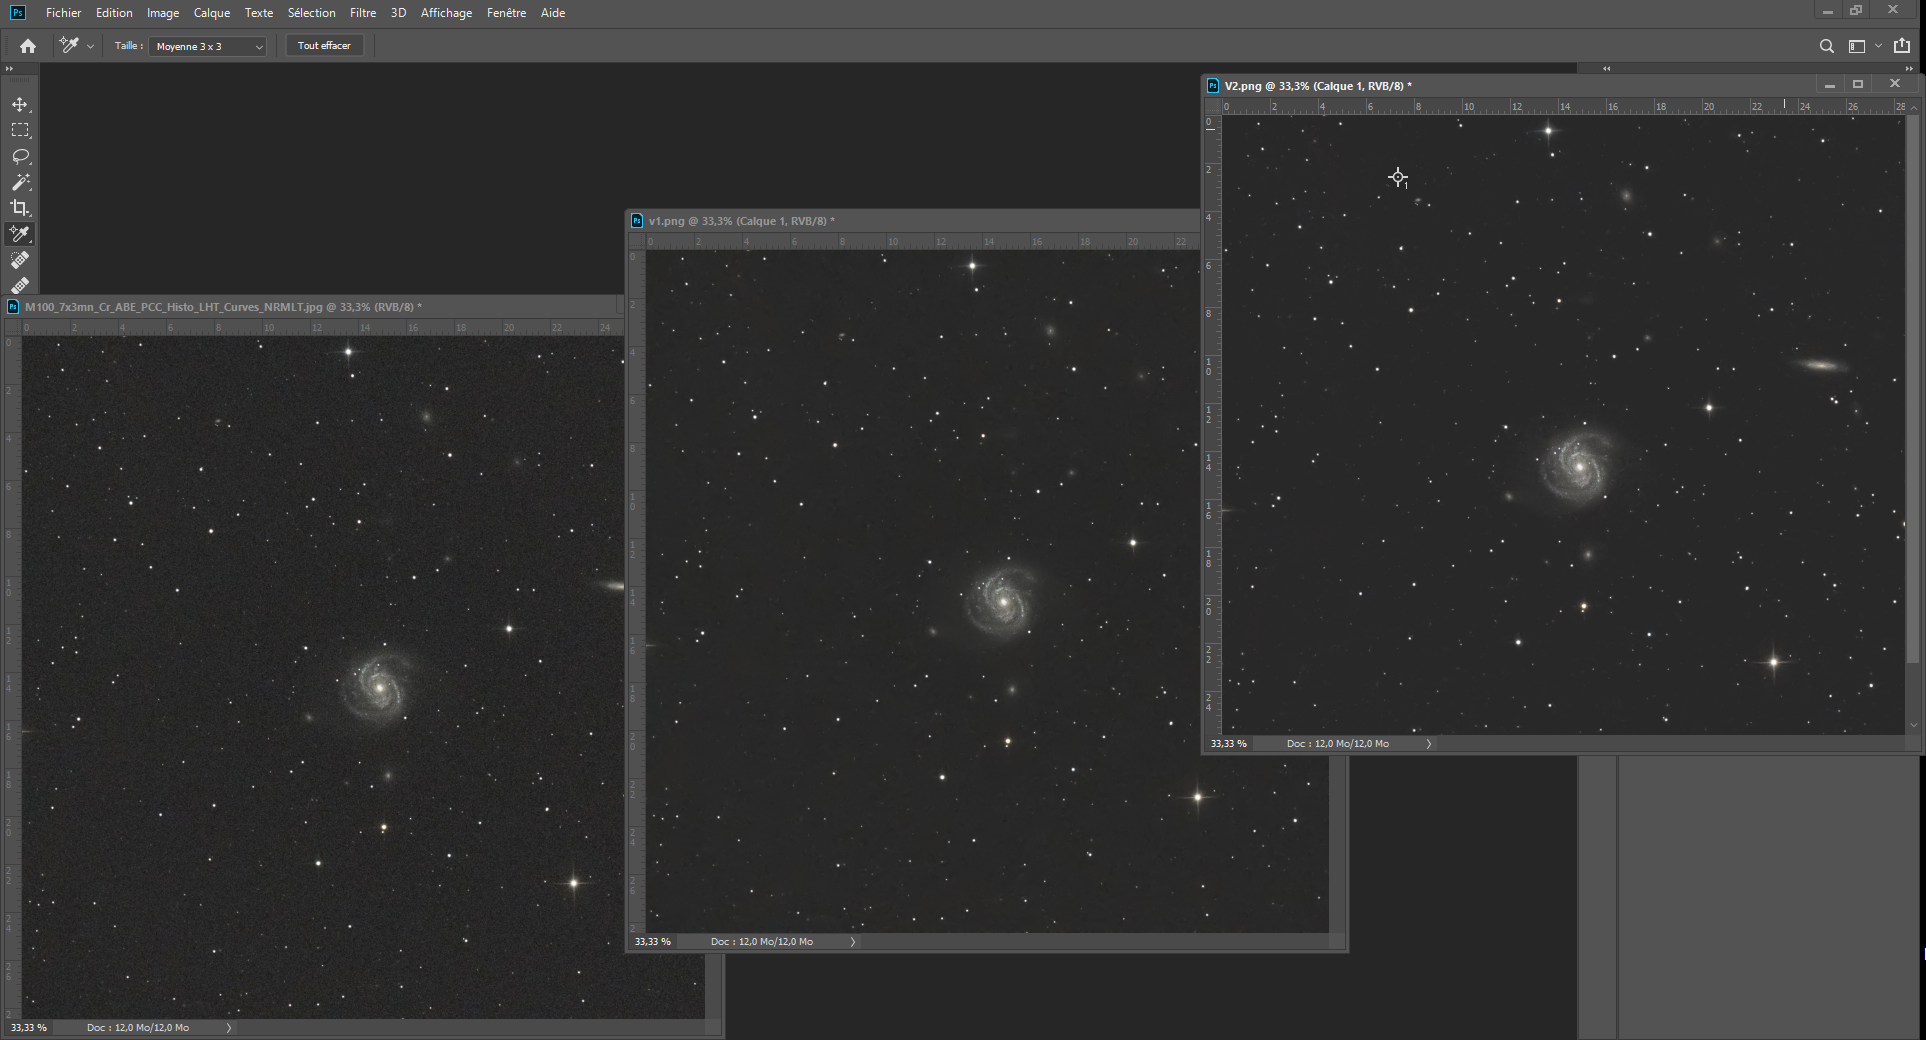The width and height of the screenshot is (1926, 1040).
Task: Select the Rectangular Marquee tool
Action: [20, 130]
